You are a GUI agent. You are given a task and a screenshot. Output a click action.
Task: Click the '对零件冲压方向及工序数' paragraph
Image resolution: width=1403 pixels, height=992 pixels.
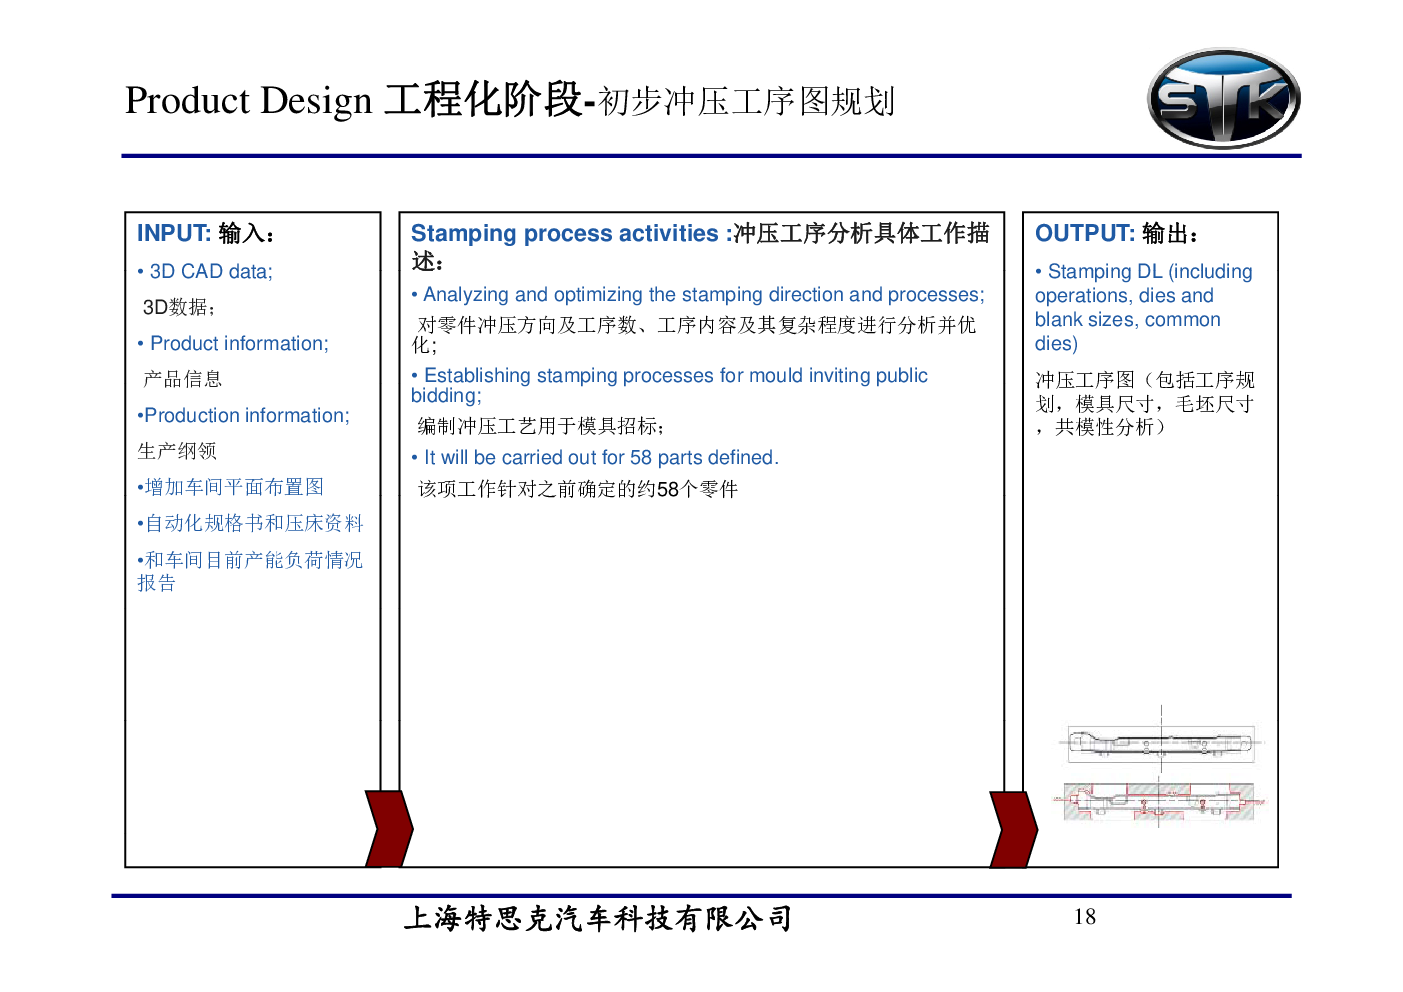pos(694,335)
